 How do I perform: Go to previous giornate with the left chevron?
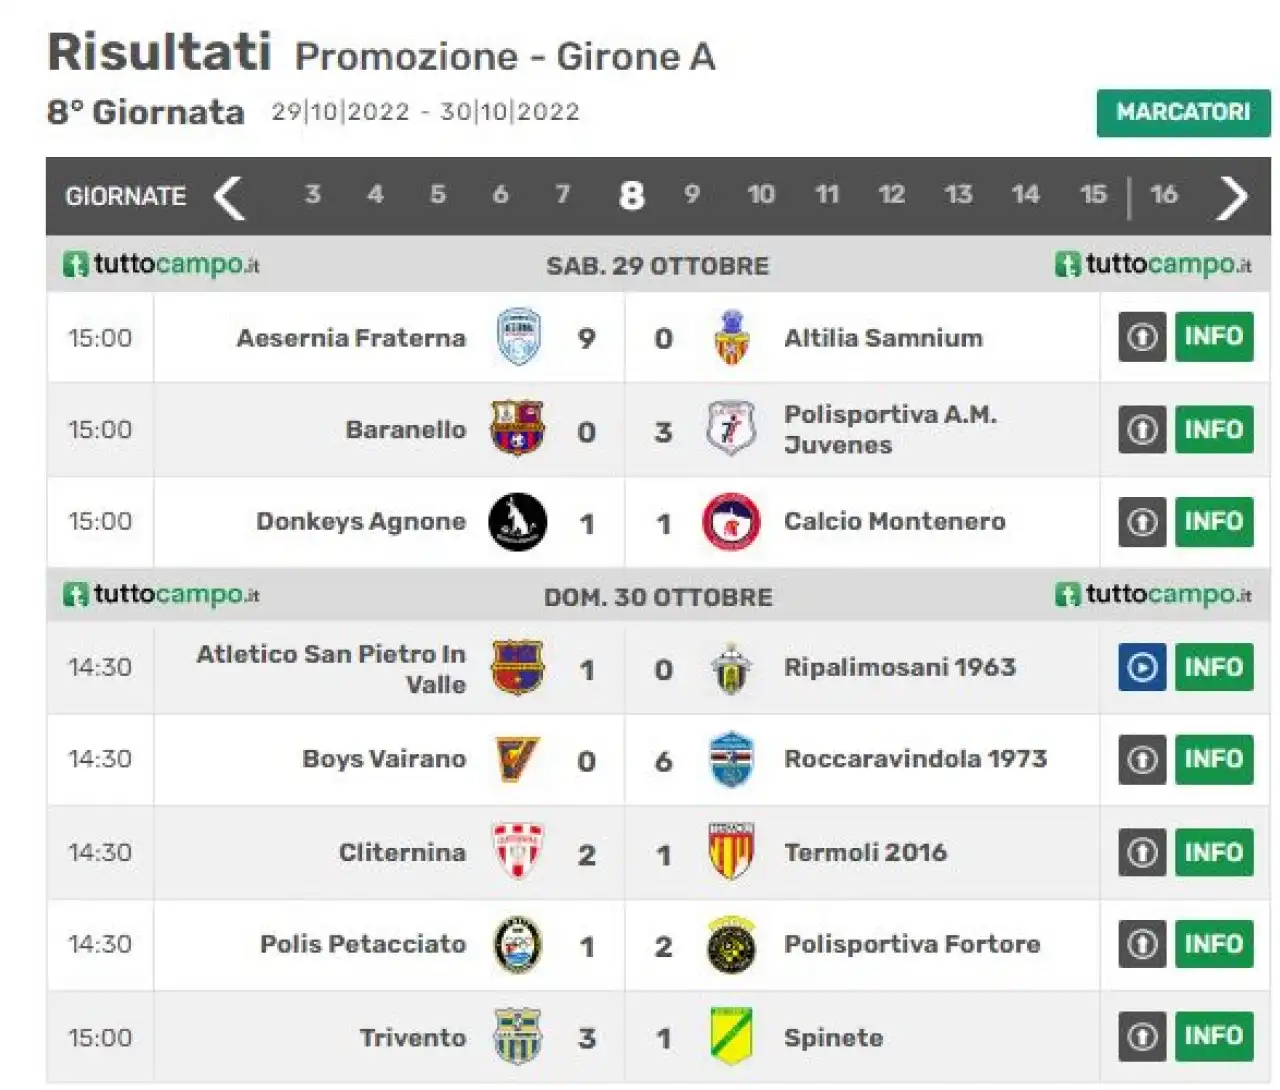[229, 197]
